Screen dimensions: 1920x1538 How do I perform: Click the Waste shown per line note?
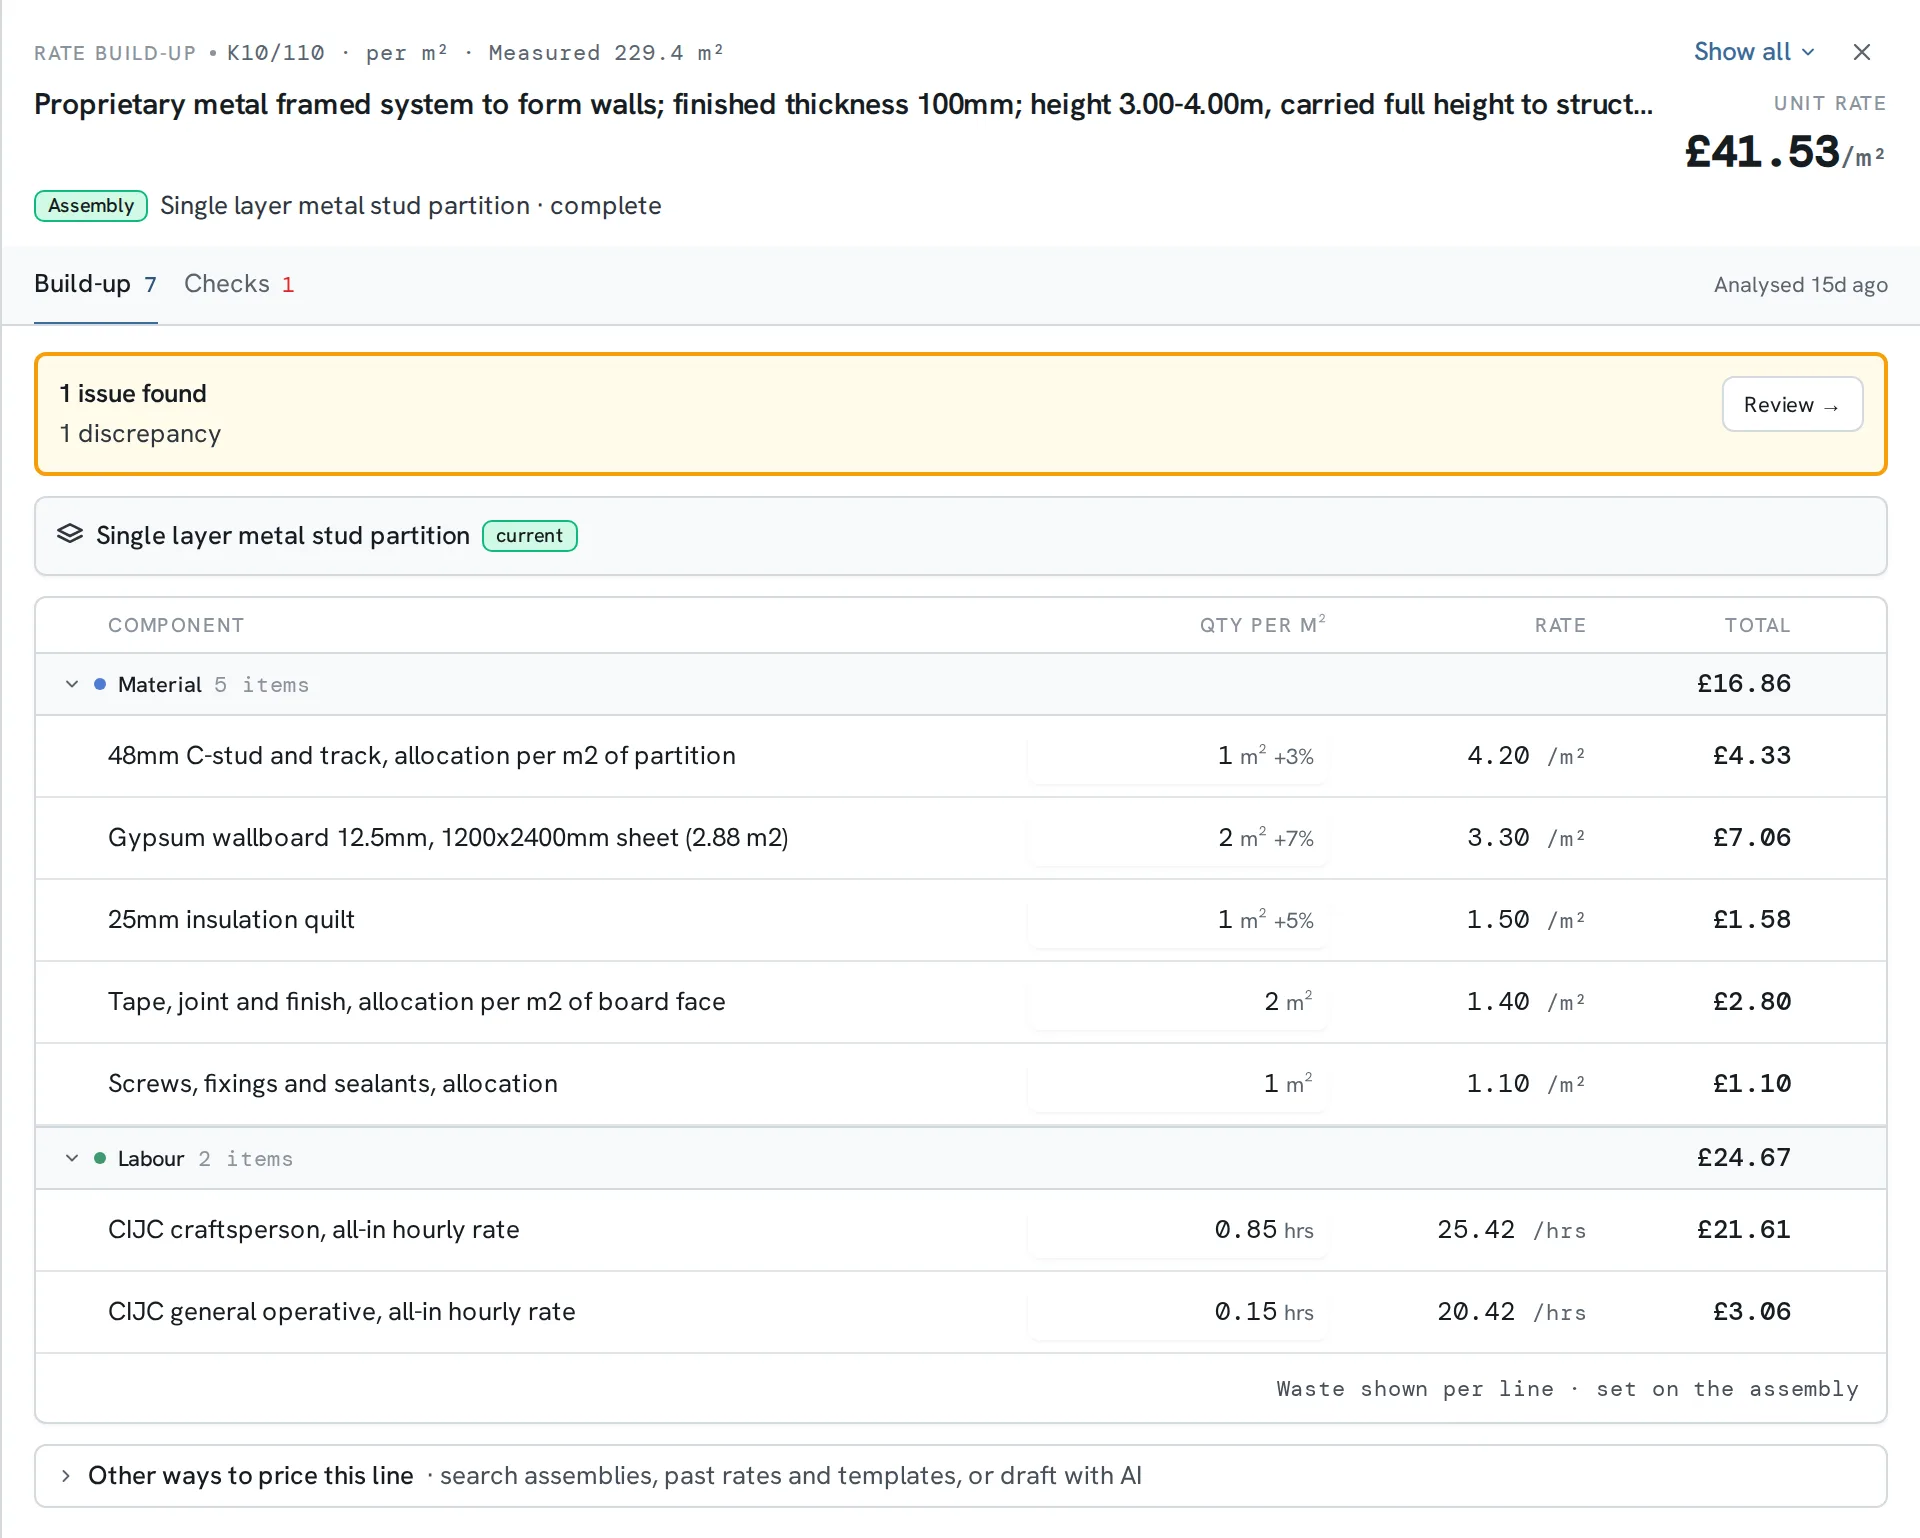1567,1389
